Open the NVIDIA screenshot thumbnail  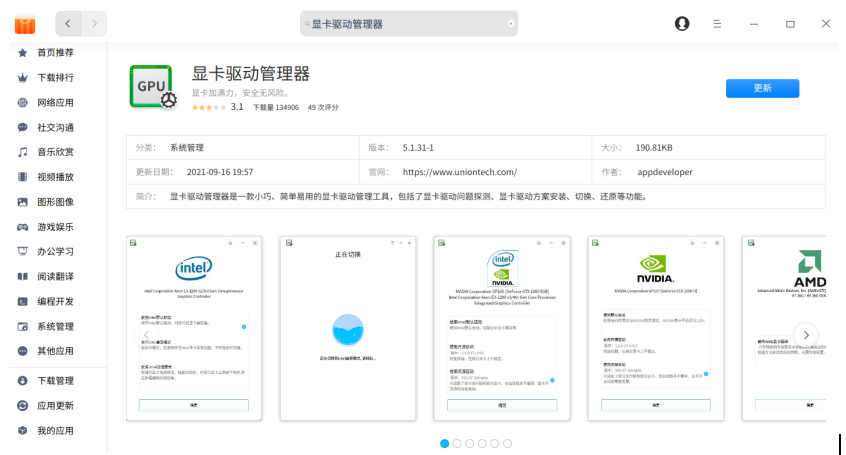[656, 328]
